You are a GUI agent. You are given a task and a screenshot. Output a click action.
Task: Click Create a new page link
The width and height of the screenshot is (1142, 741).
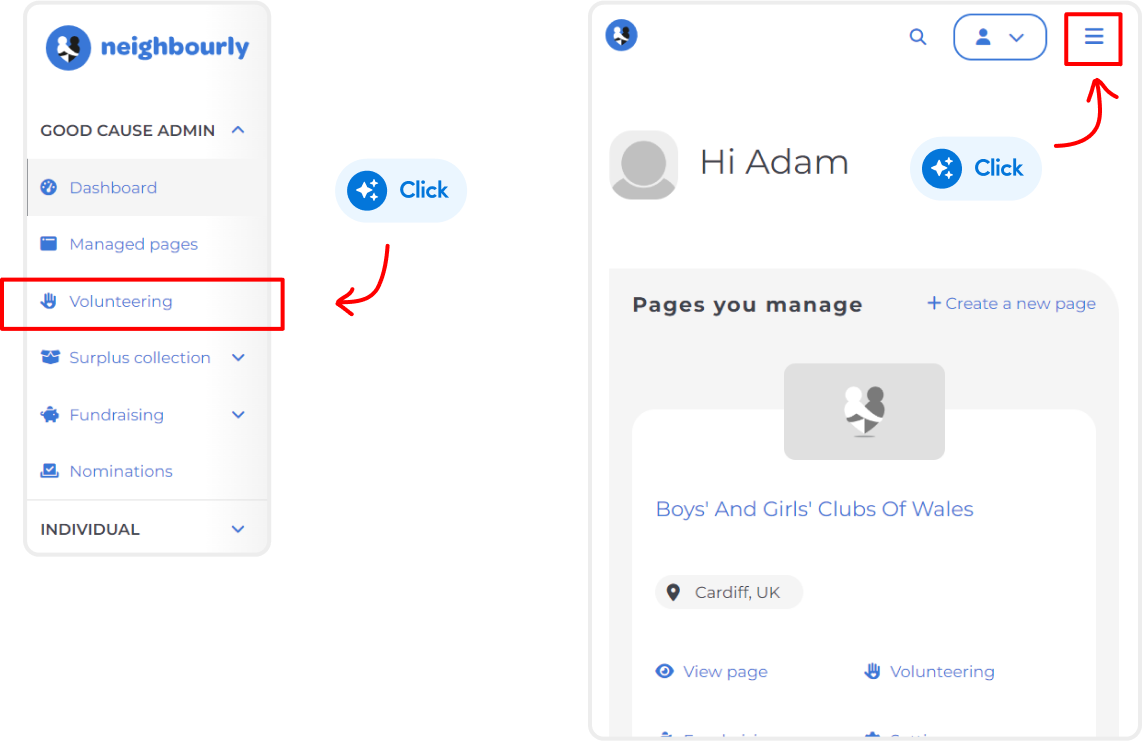(x=1011, y=303)
